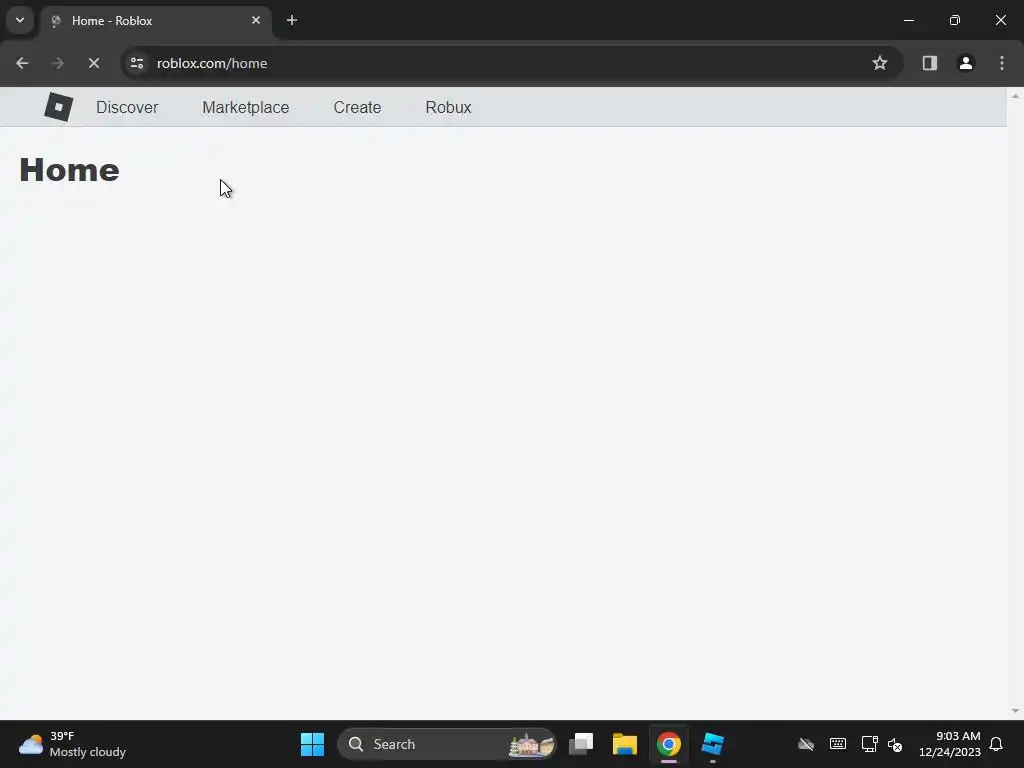Go back to previous page
Image resolution: width=1024 pixels, height=768 pixels.
[x=22, y=63]
